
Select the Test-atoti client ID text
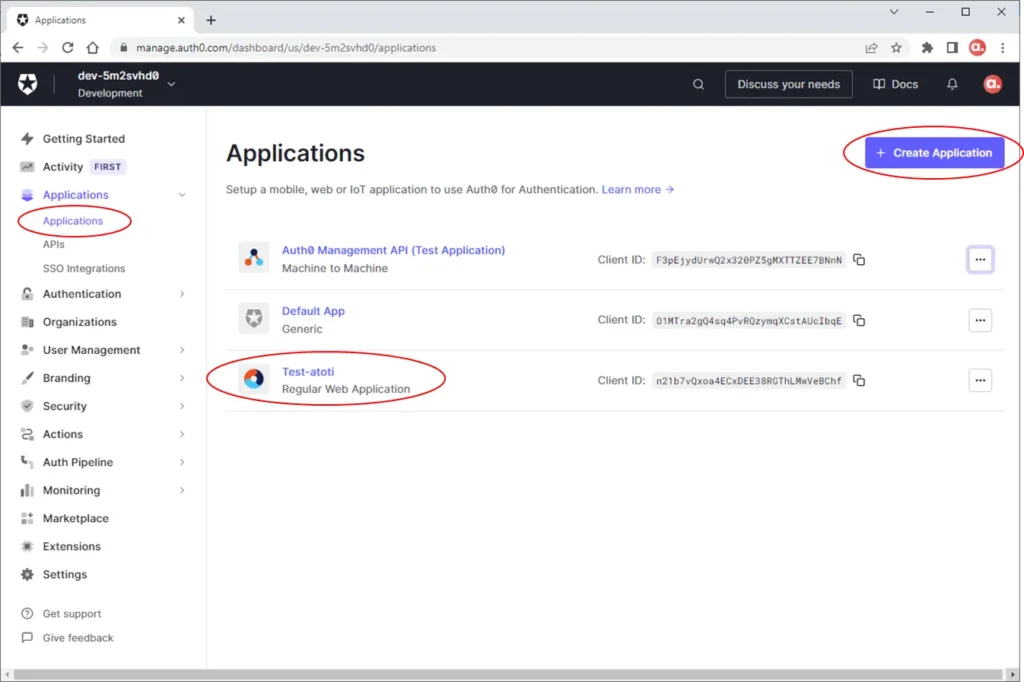pyautogui.click(x=748, y=381)
